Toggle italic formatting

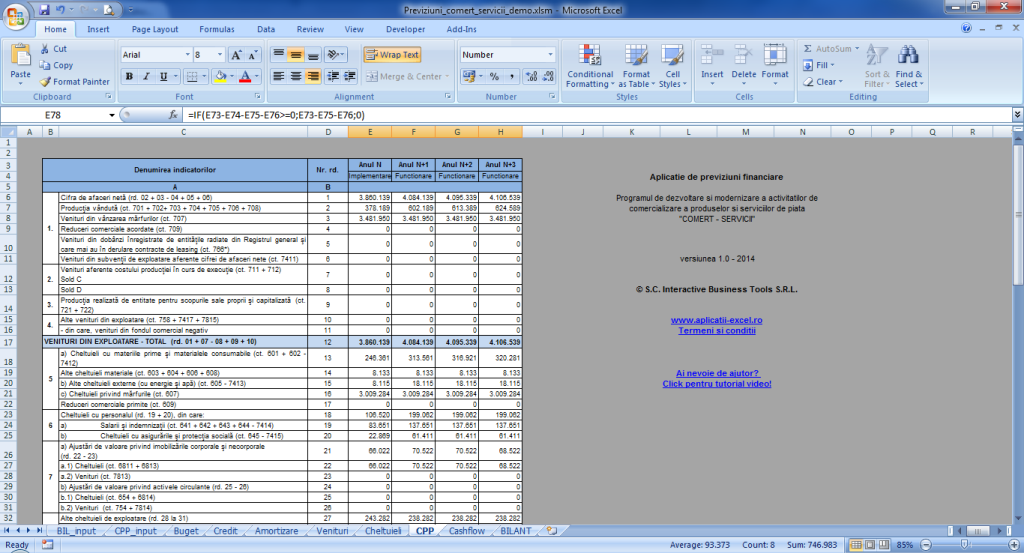[x=146, y=76]
